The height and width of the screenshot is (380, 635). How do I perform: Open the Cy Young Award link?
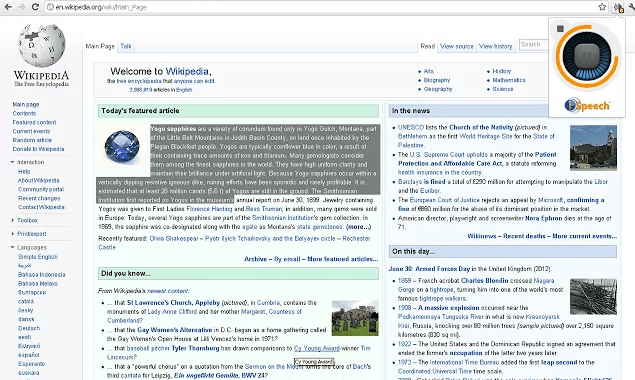(317, 348)
